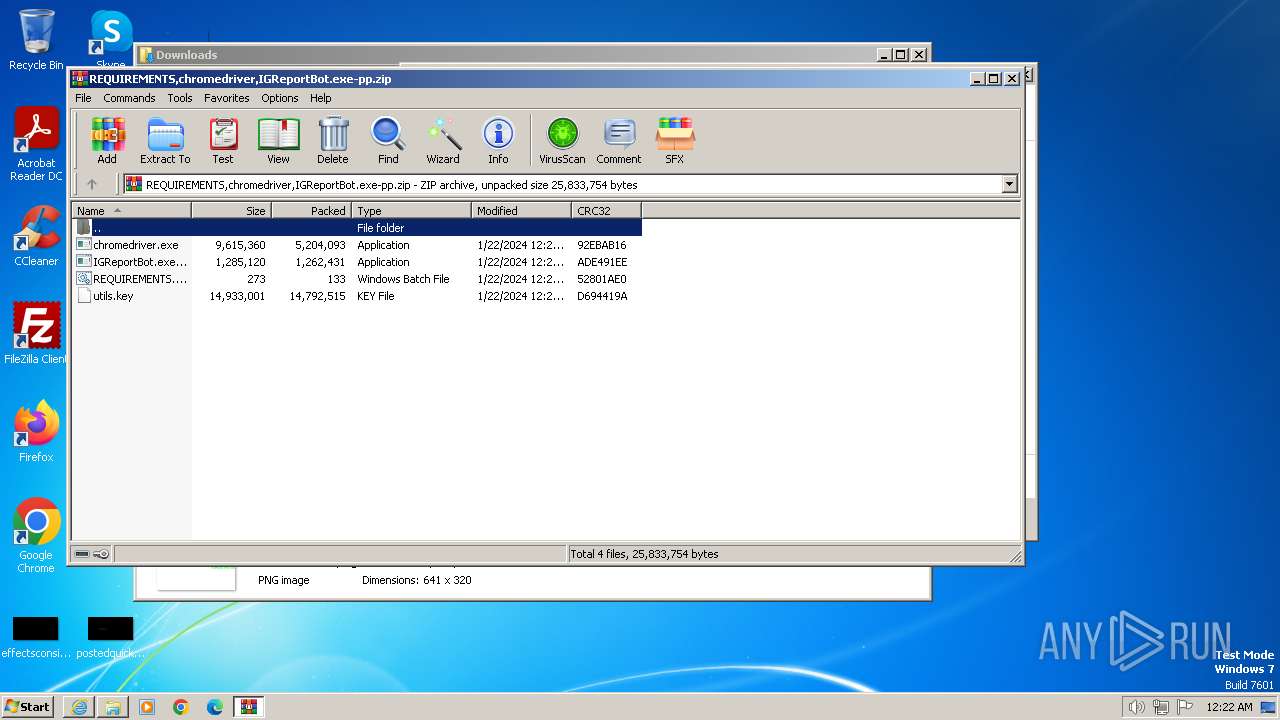Sort by the Size column header
The width and height of the screenshot is (1280, 720).
click(x=231, y=211)
